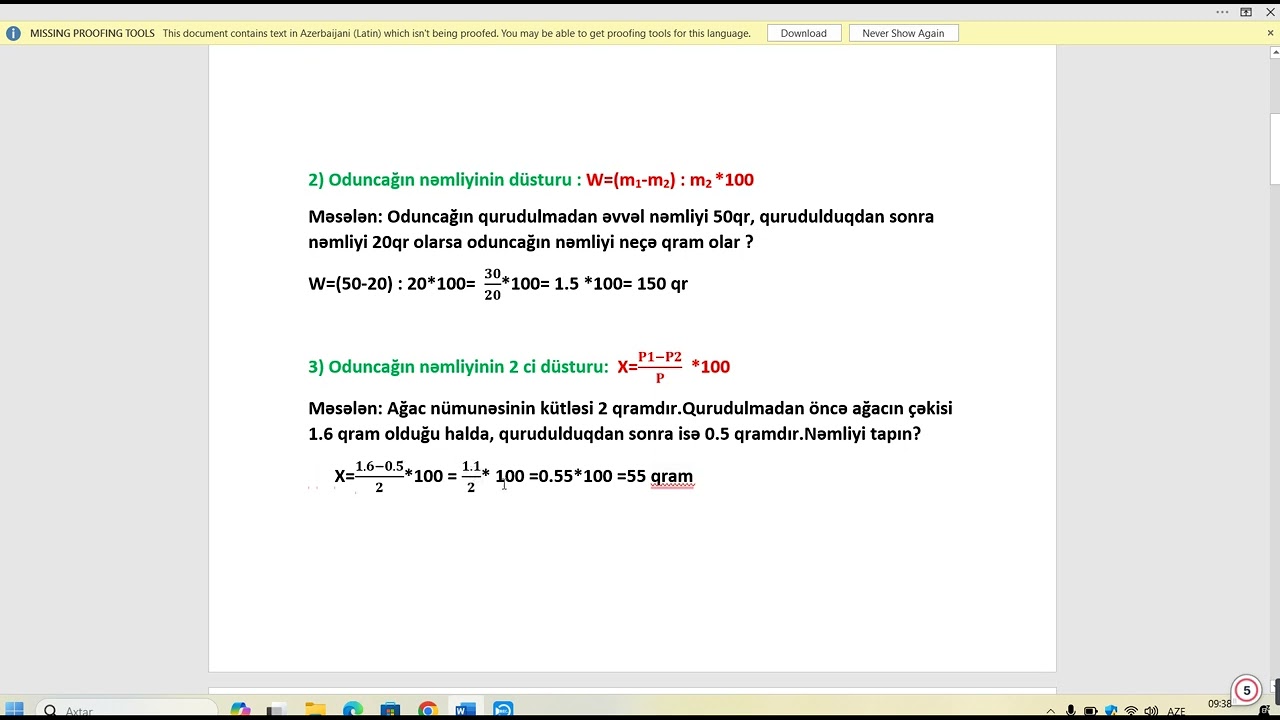
Task: Open the blue app next to Word in taskbar
Action: [503, 710]
